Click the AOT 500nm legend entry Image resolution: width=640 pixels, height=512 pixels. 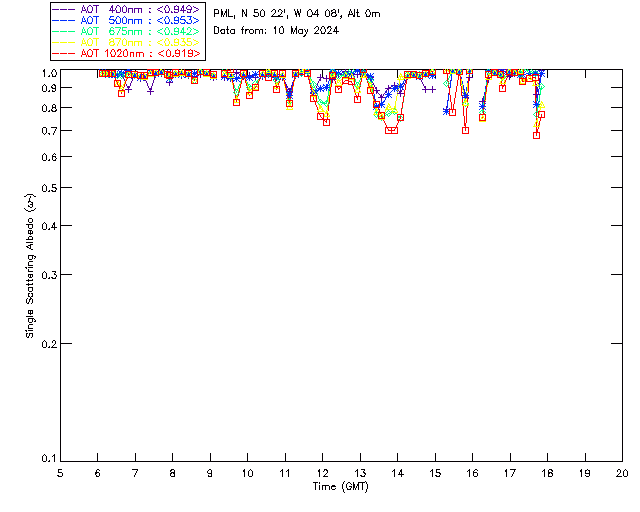click(127, 20)
